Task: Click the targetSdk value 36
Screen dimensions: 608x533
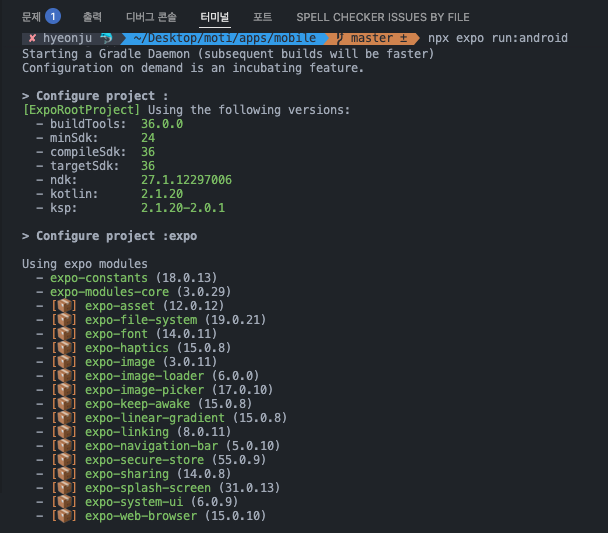Action: [148, 166]
